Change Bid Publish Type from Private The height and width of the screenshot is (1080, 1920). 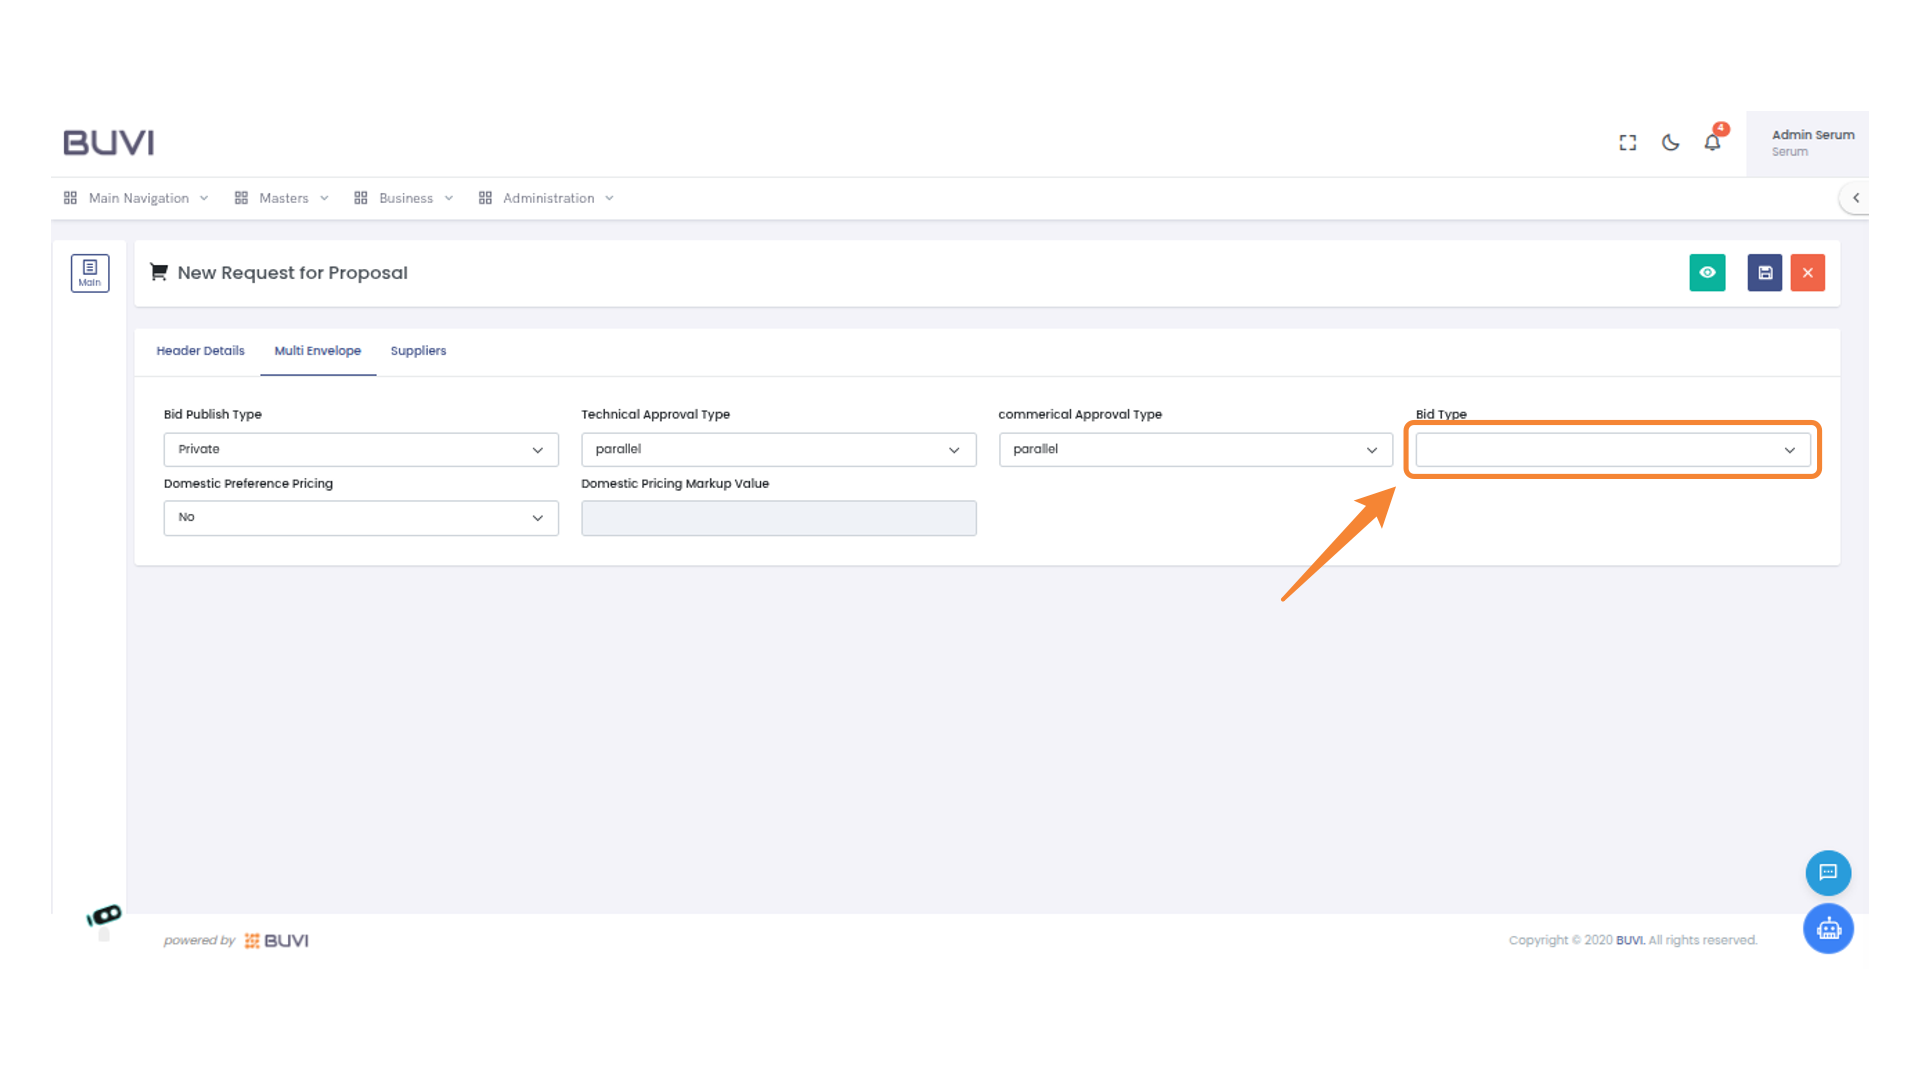[x=360, y=449]
